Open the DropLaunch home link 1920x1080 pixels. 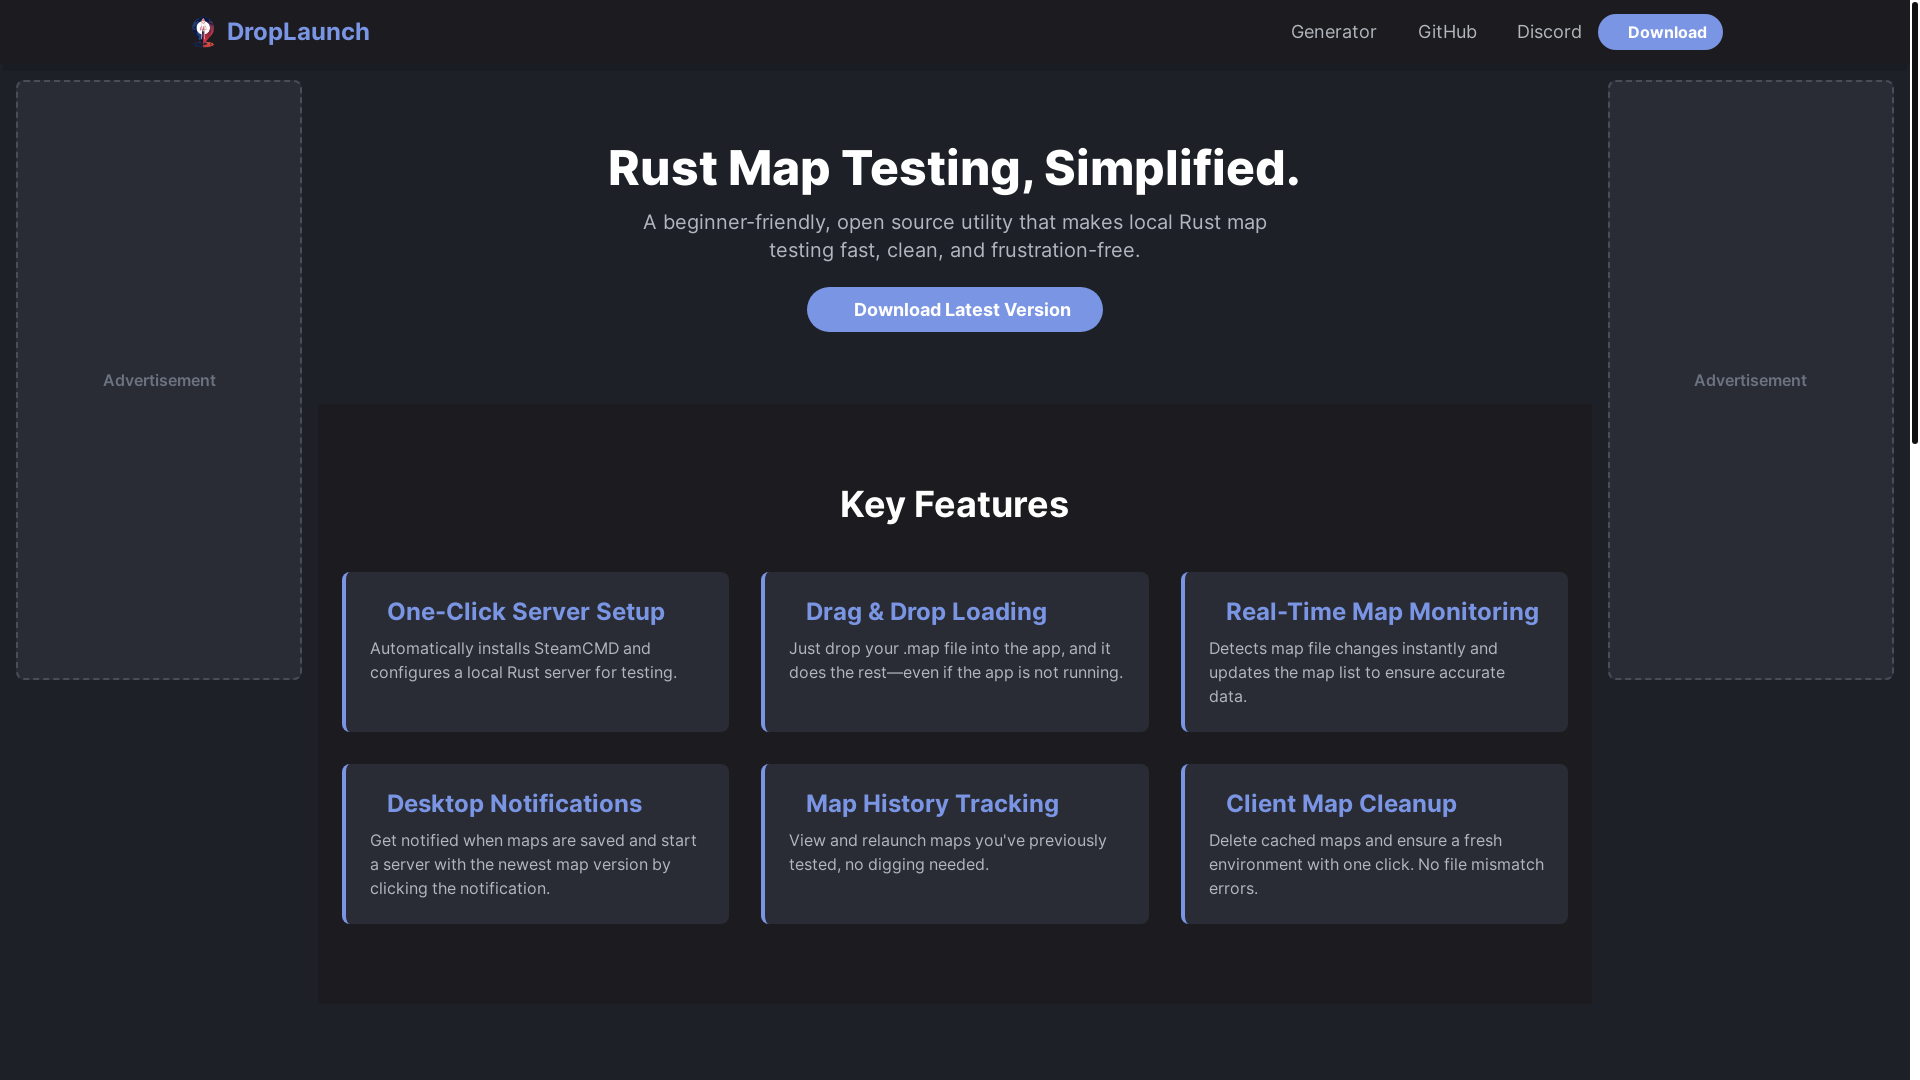280,32
